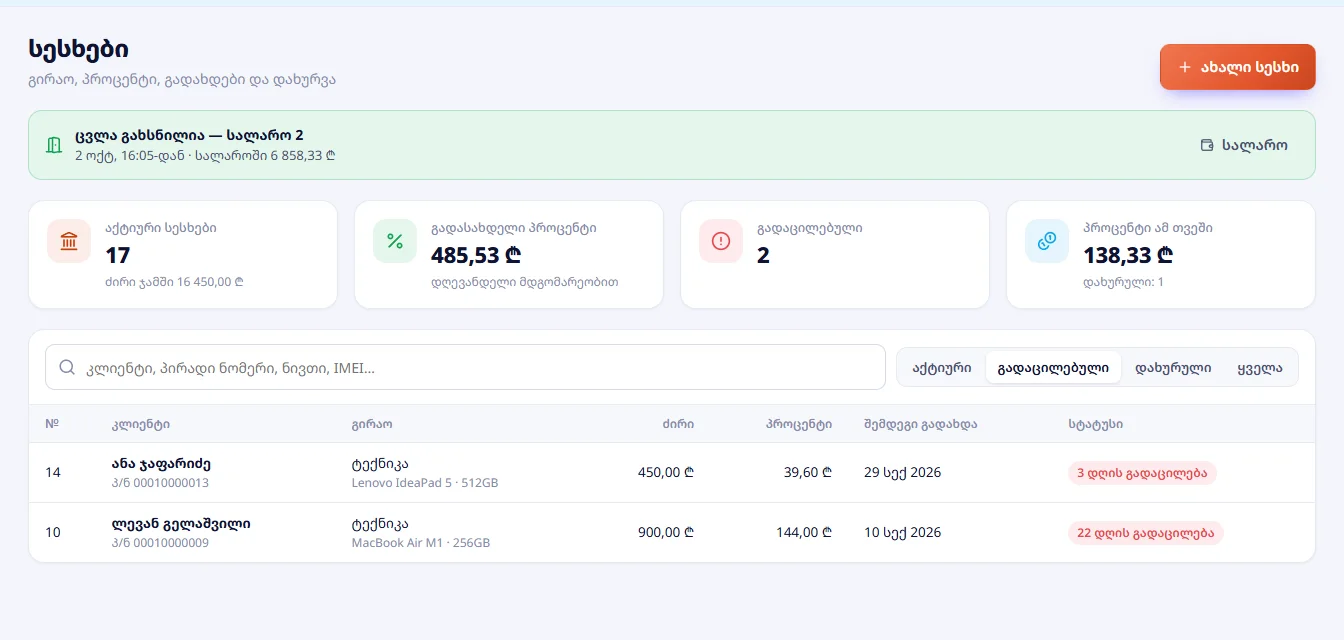
Task: Click the Lenovo IdeaPad 5 collateral text
Action: tap(425, 483)
